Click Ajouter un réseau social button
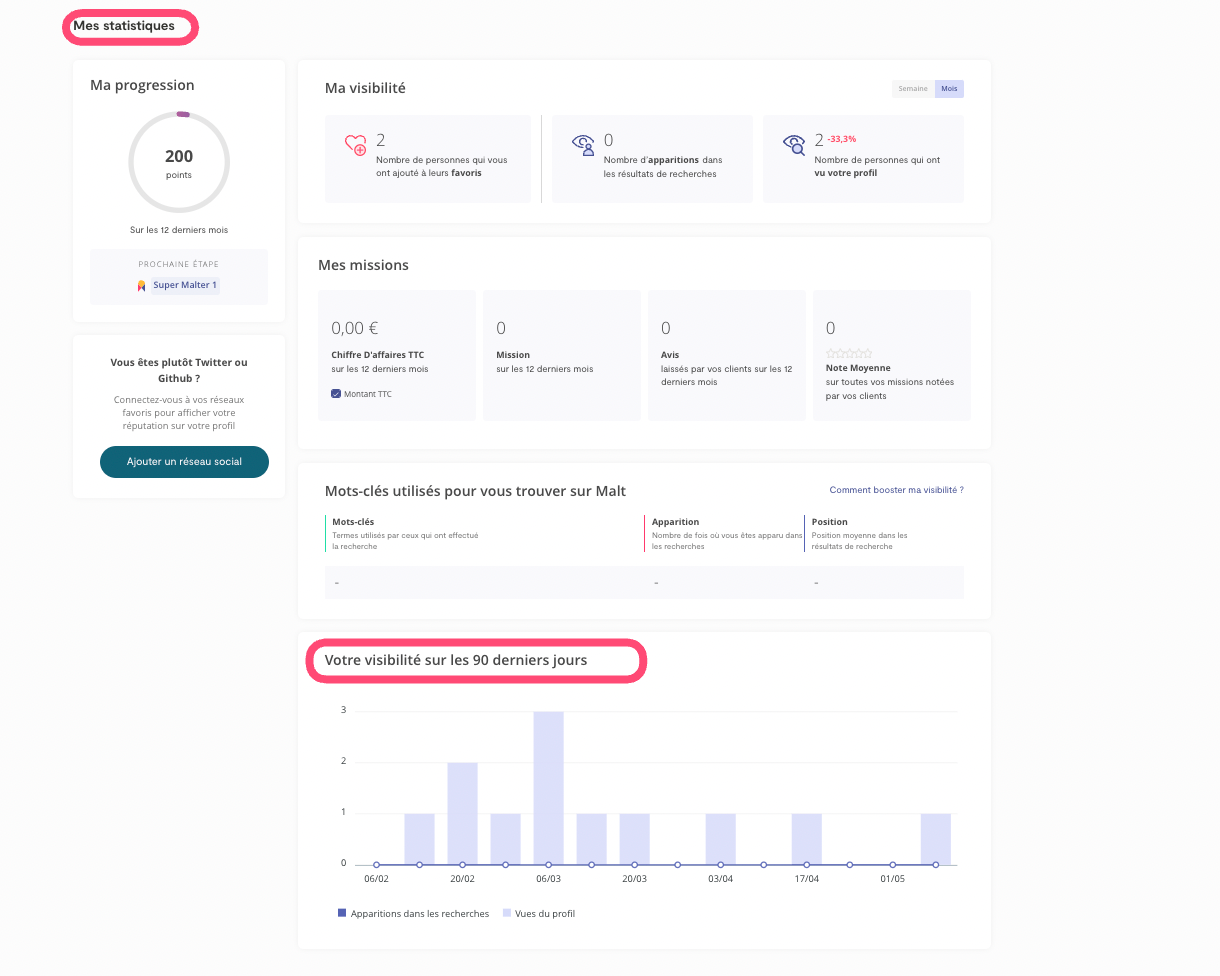The image size is (1220, 976). pos(184,462)
